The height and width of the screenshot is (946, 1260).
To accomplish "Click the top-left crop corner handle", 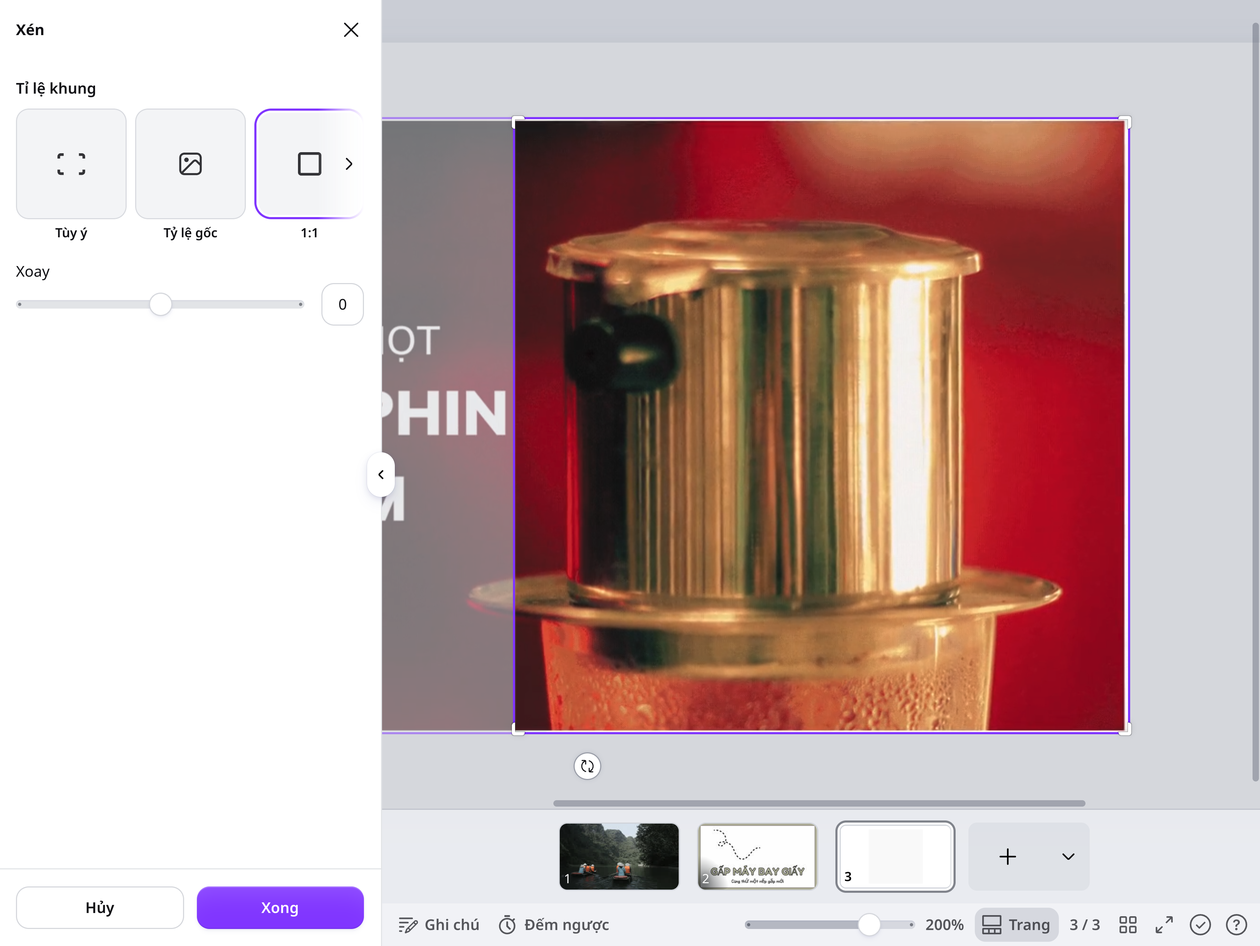I will click(518, 121).
